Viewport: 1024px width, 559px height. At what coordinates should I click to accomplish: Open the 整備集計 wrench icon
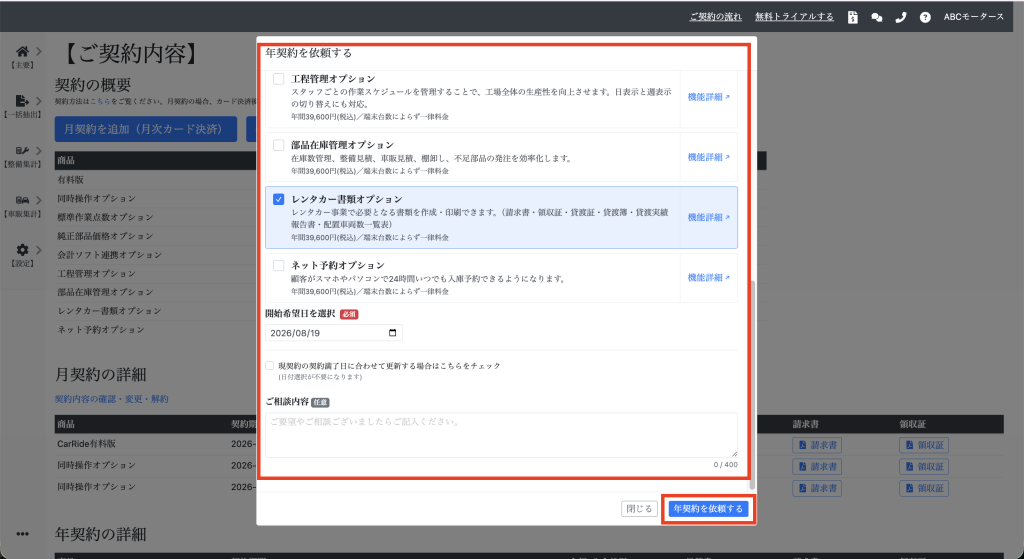(x=22, y=151)
